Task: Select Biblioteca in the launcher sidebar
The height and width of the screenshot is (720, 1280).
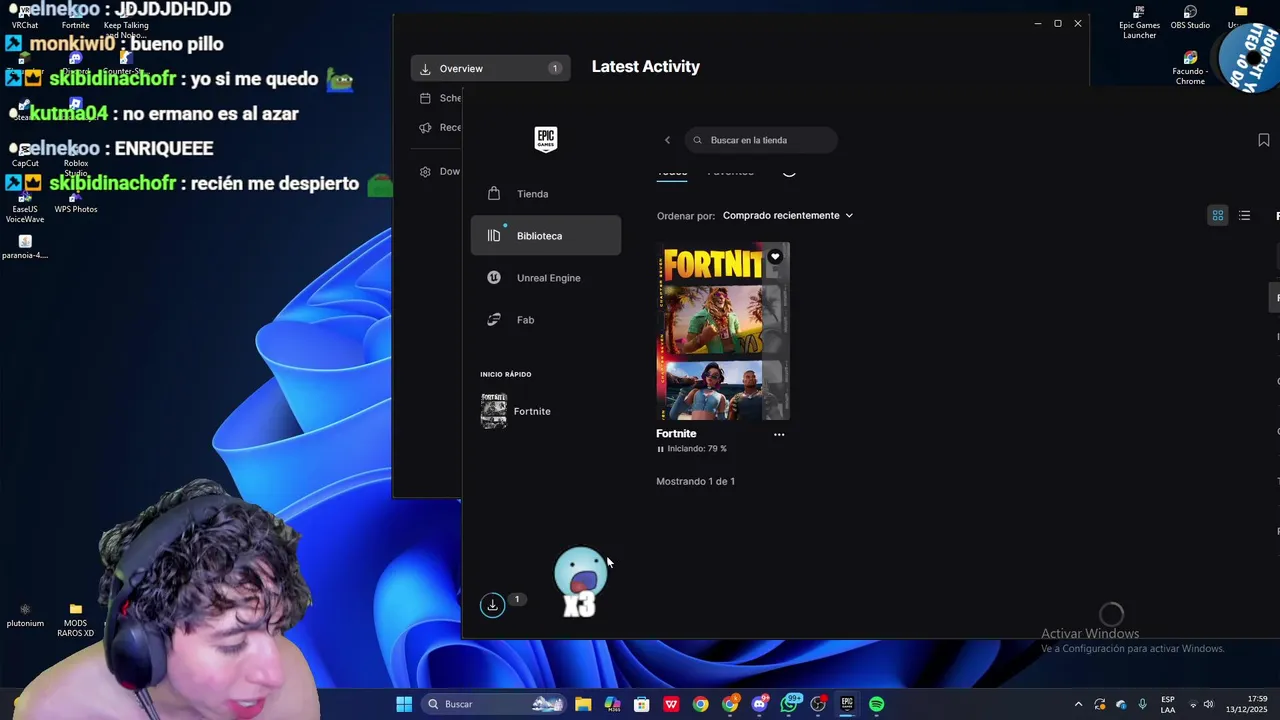Action: click(545, 236)
